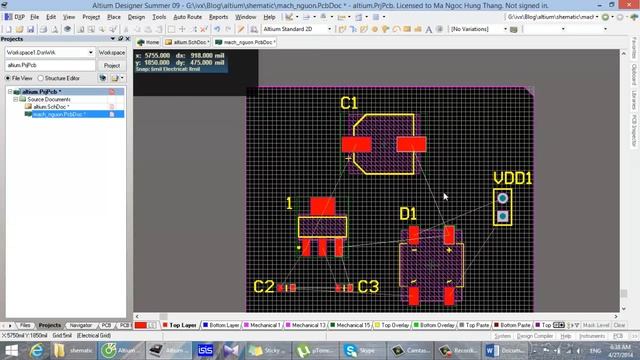
Task: Select the Bottom Layer tab
Action: [x=221, y=325]
